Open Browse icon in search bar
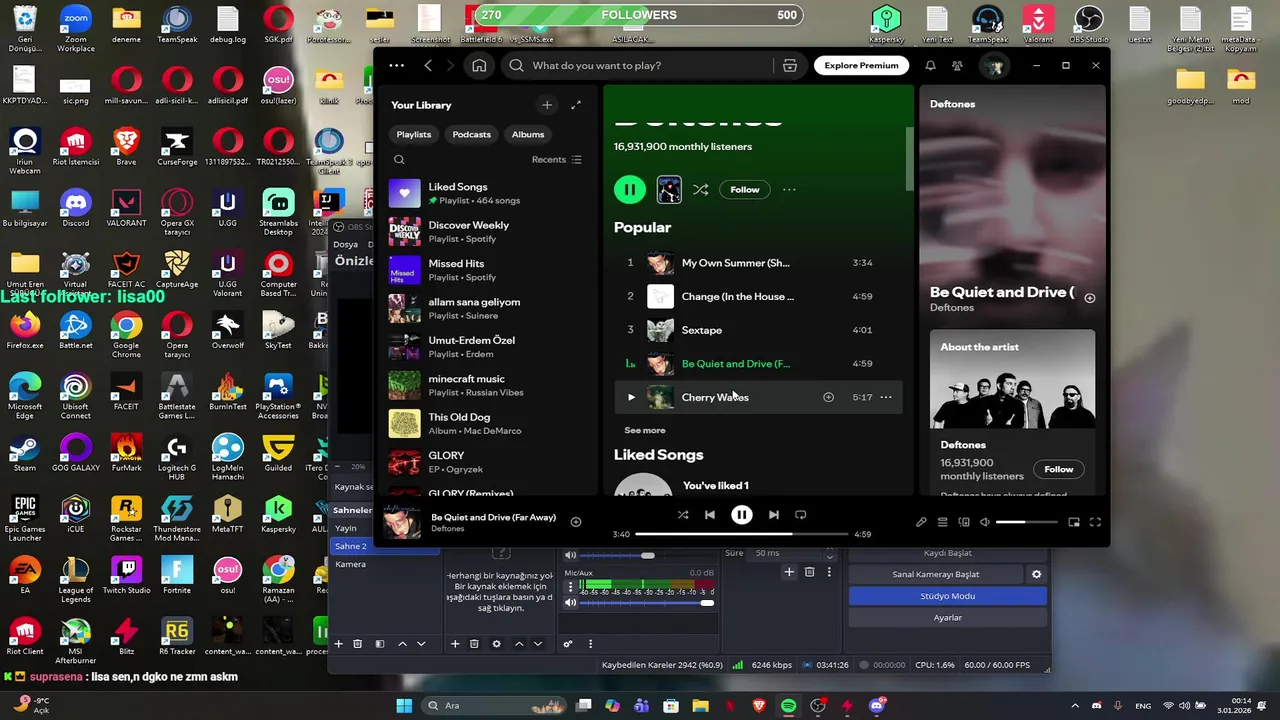Viewport: 1280px width, 720px height. click(x=790, y=65)
